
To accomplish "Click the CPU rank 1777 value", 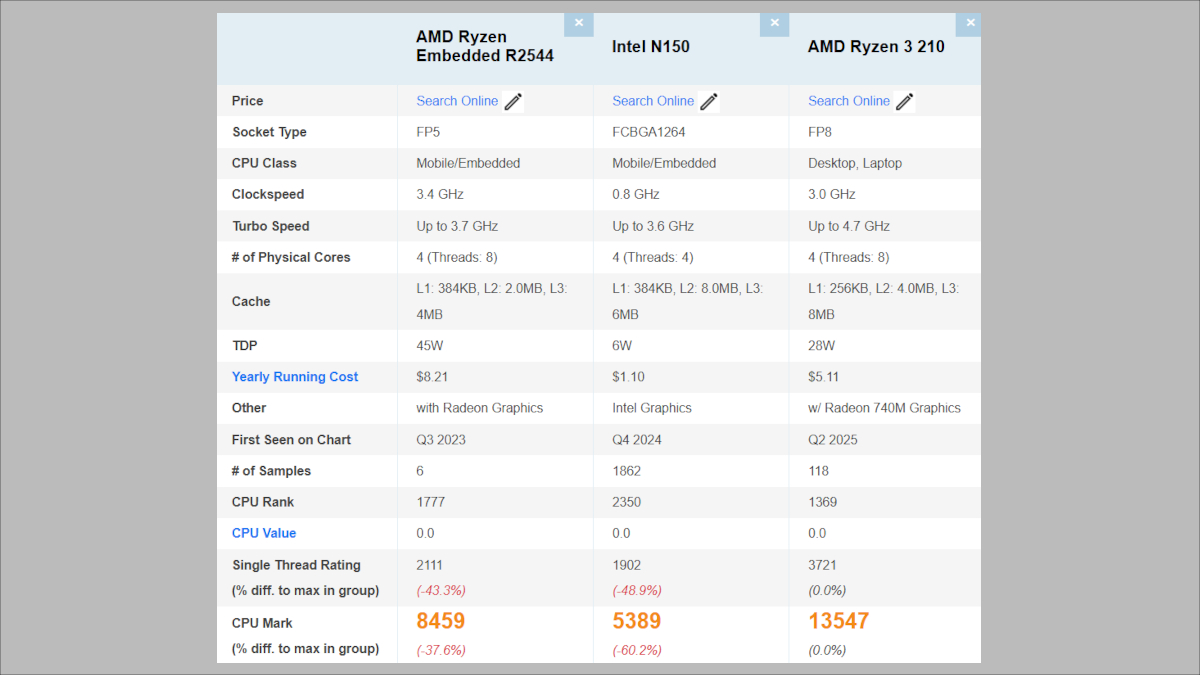I will pyautogui.click(x=431, y=502).
